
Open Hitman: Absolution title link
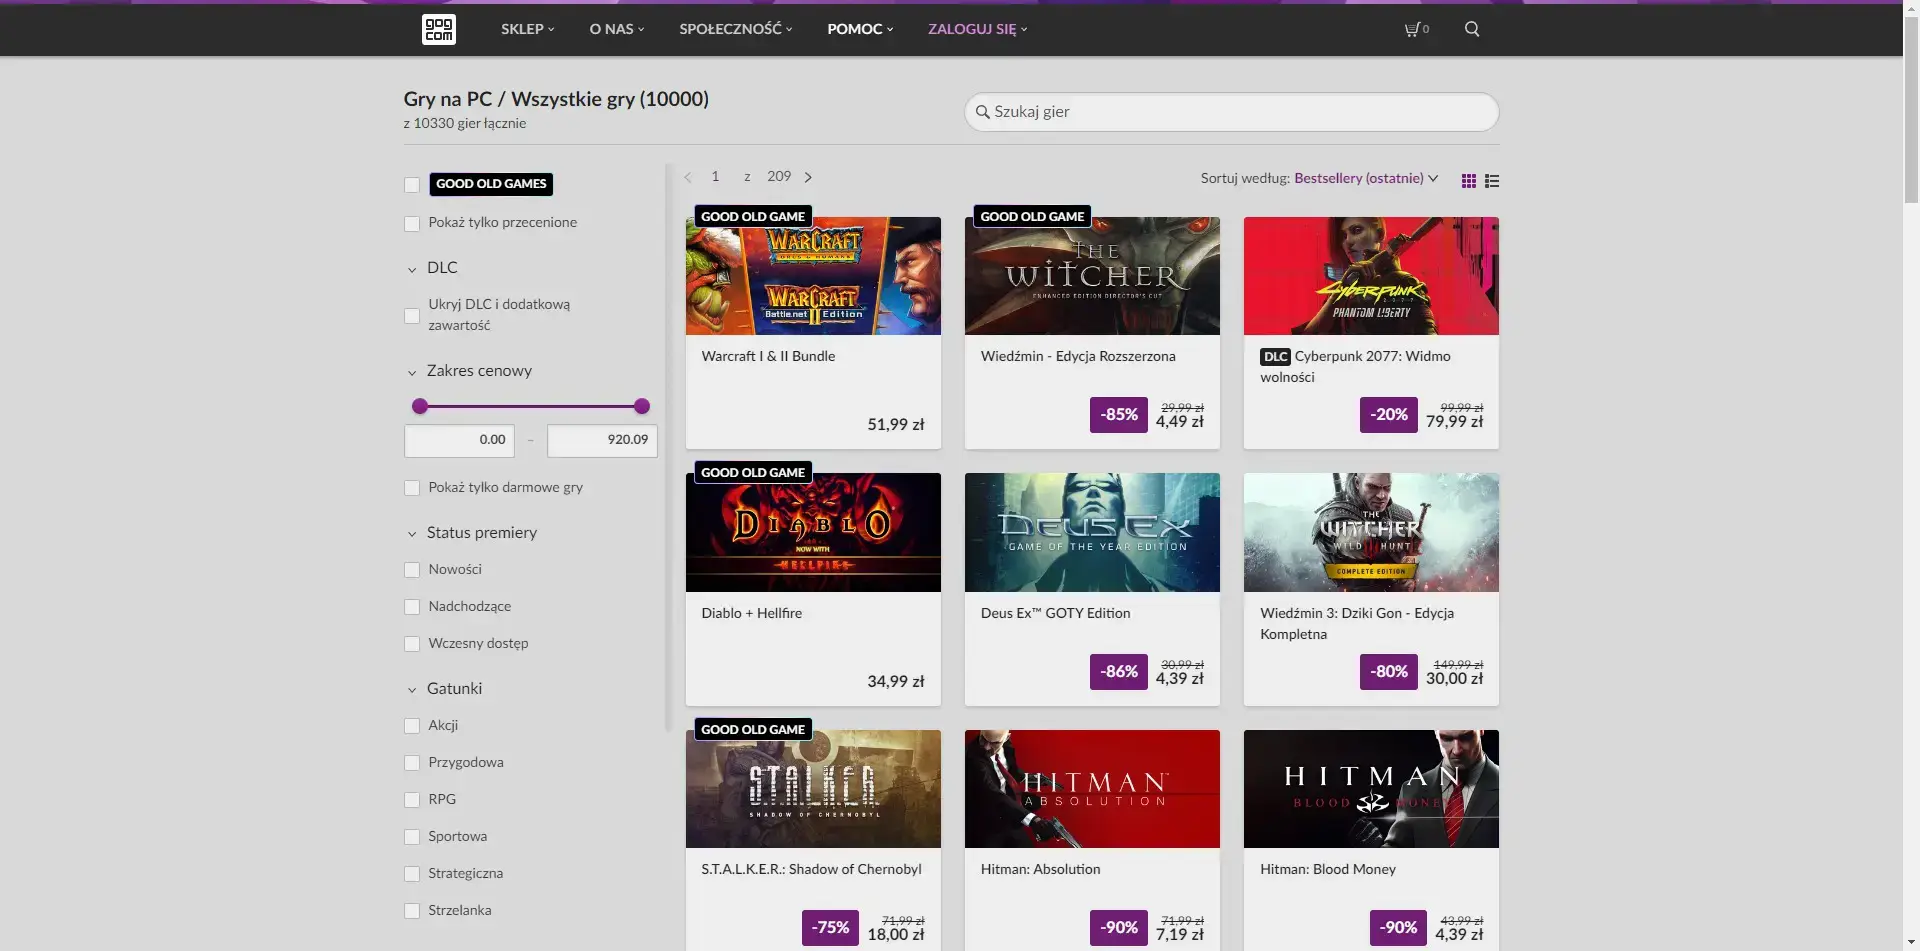click(1040, 869)
